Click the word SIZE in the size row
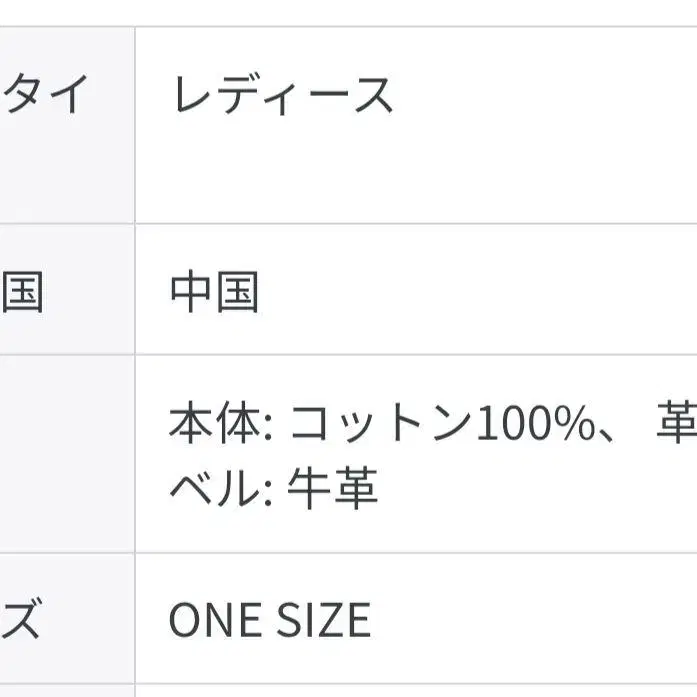Screen dimensions: 697x697 click(x=324, y=620)
